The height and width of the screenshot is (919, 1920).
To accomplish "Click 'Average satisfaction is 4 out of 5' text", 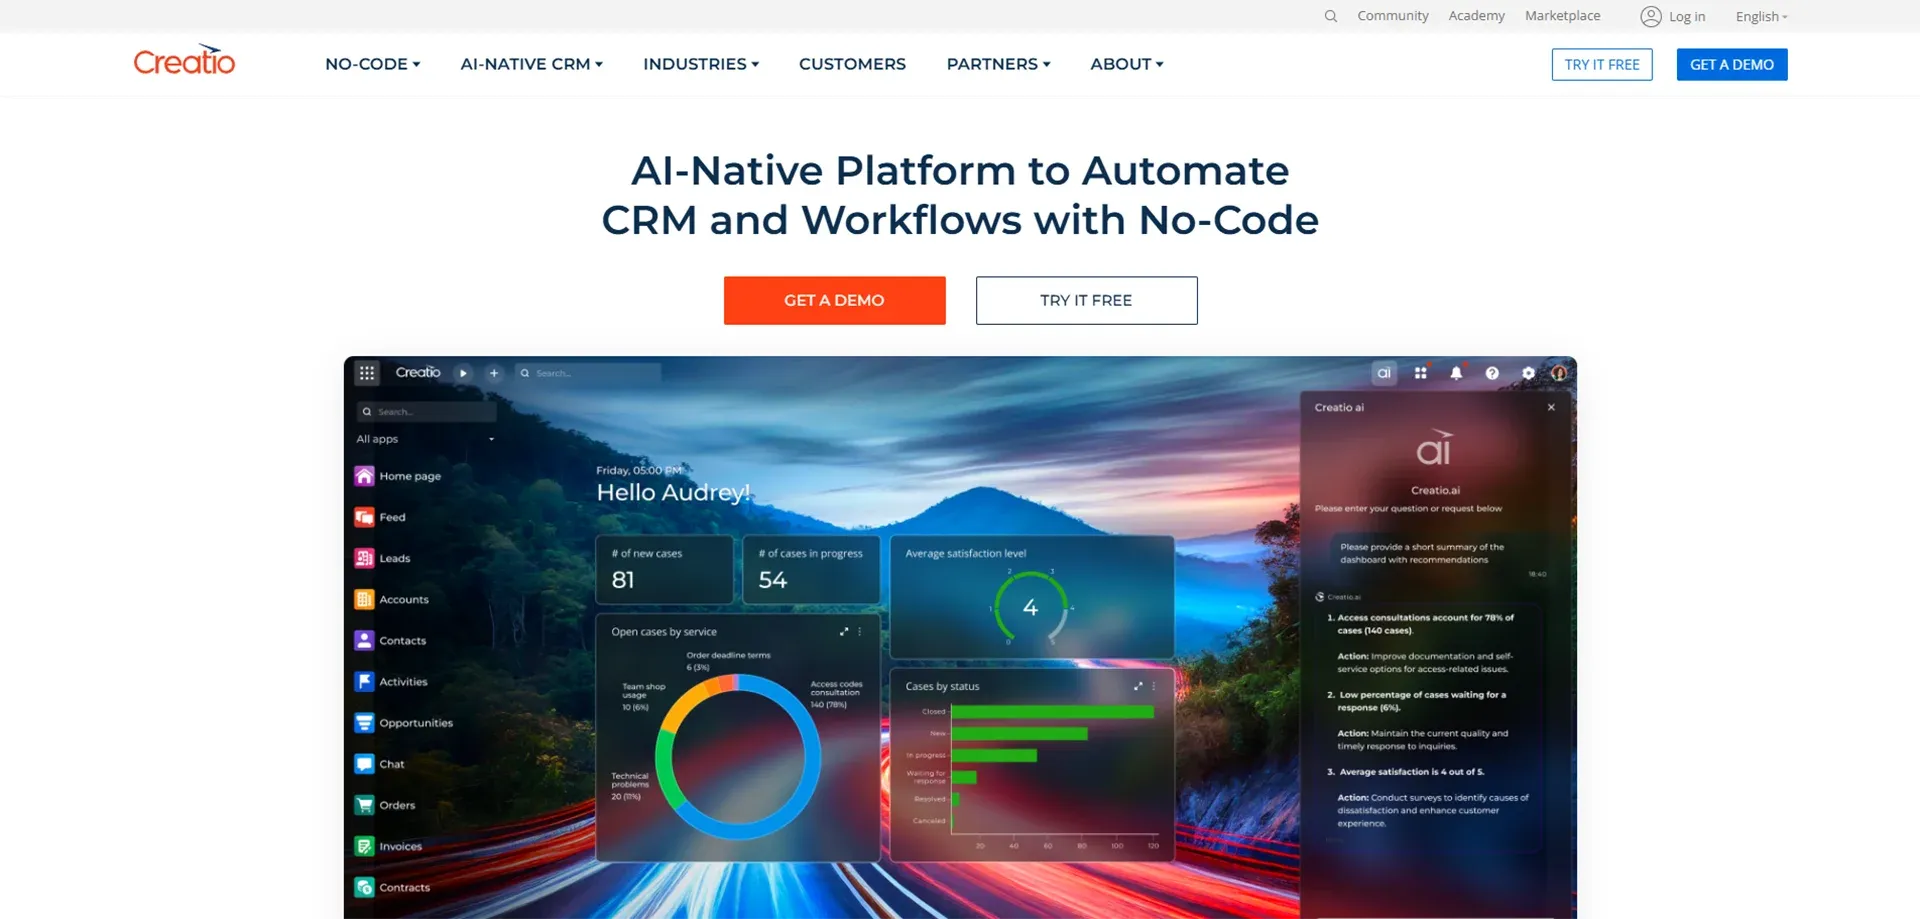I will tap(1406, 772).
